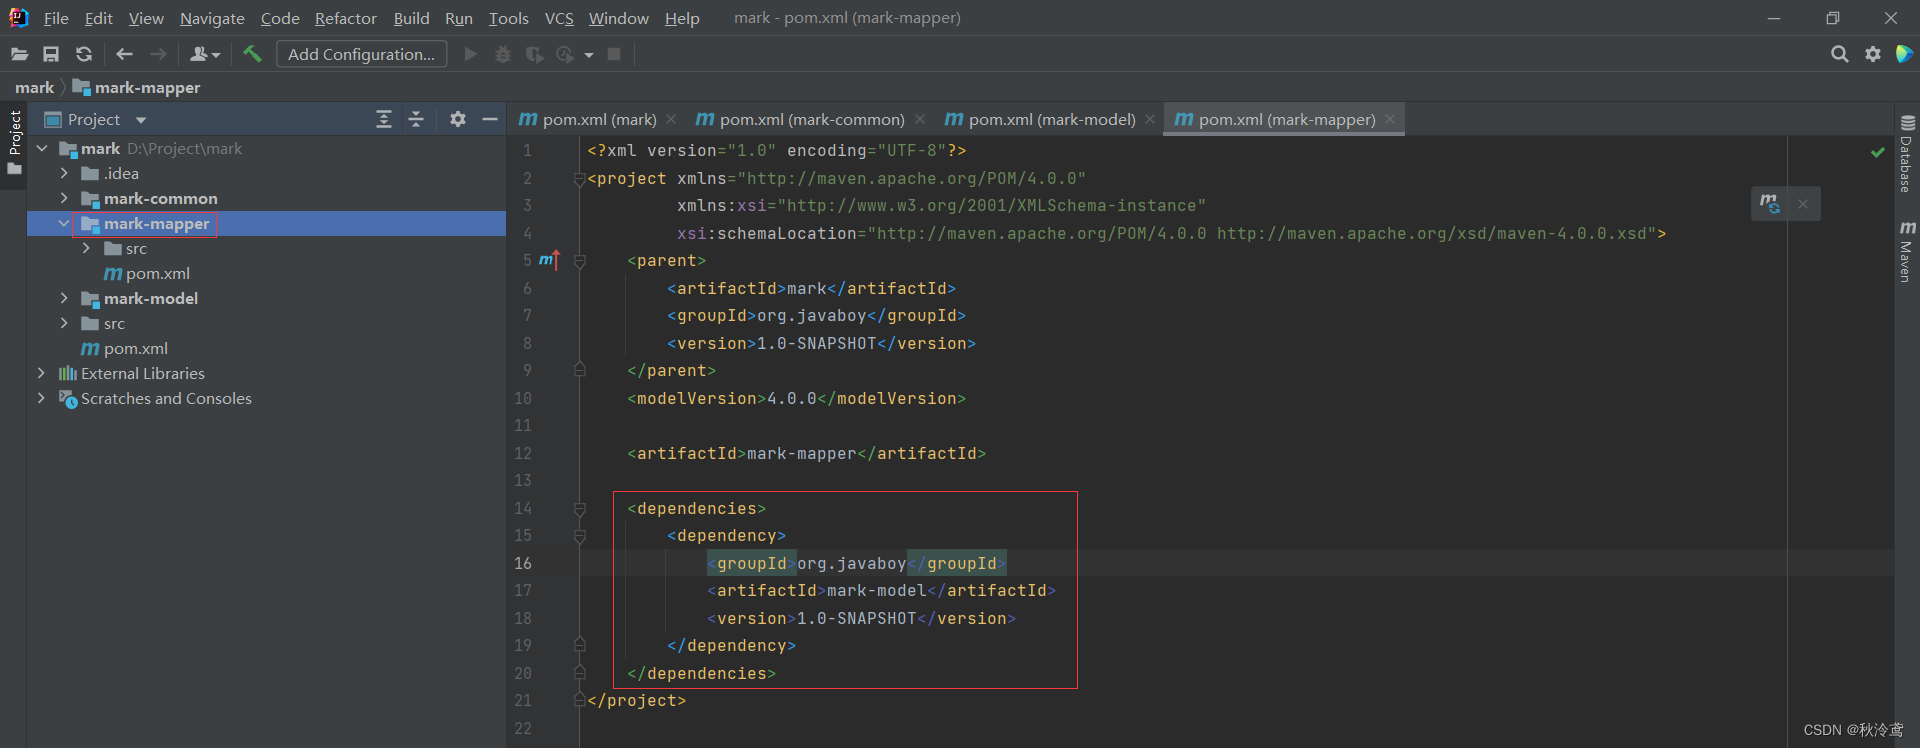Save all with the floppy disk icon
This screenshot has height=748, width=1920.
tap(51, 54)
